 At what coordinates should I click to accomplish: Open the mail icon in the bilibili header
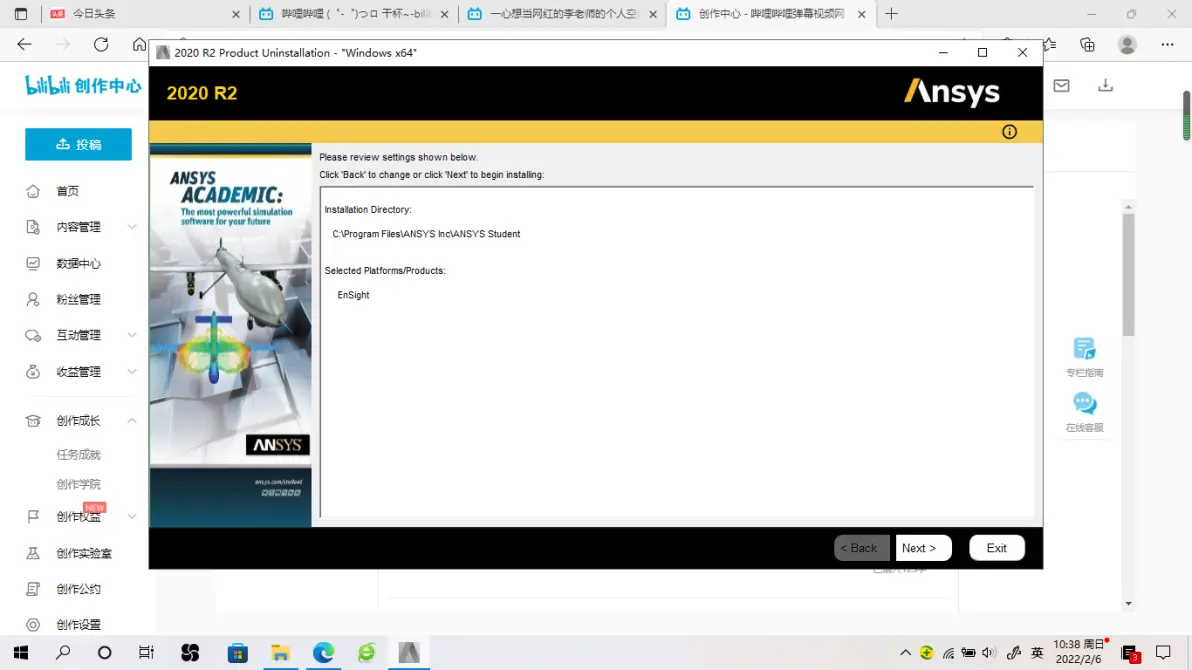pyautogui.click(x=1061, y=85)
